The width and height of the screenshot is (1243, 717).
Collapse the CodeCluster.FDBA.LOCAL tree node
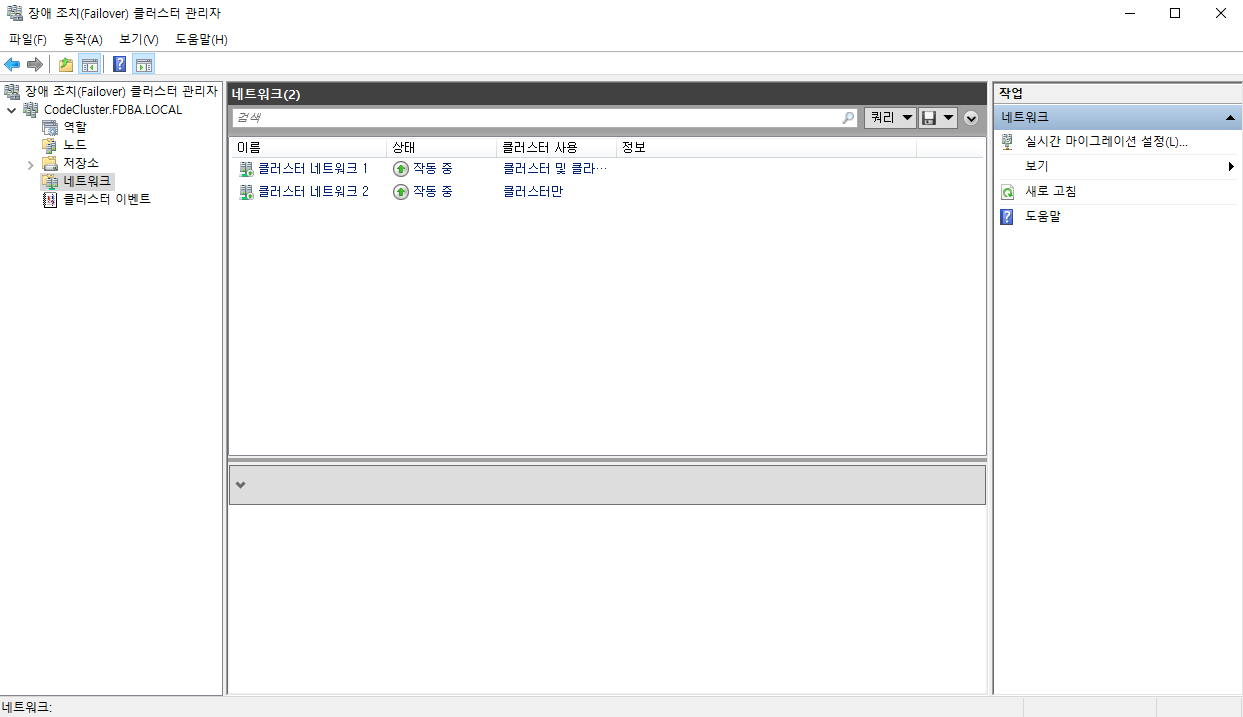click(x=11, y=110)
